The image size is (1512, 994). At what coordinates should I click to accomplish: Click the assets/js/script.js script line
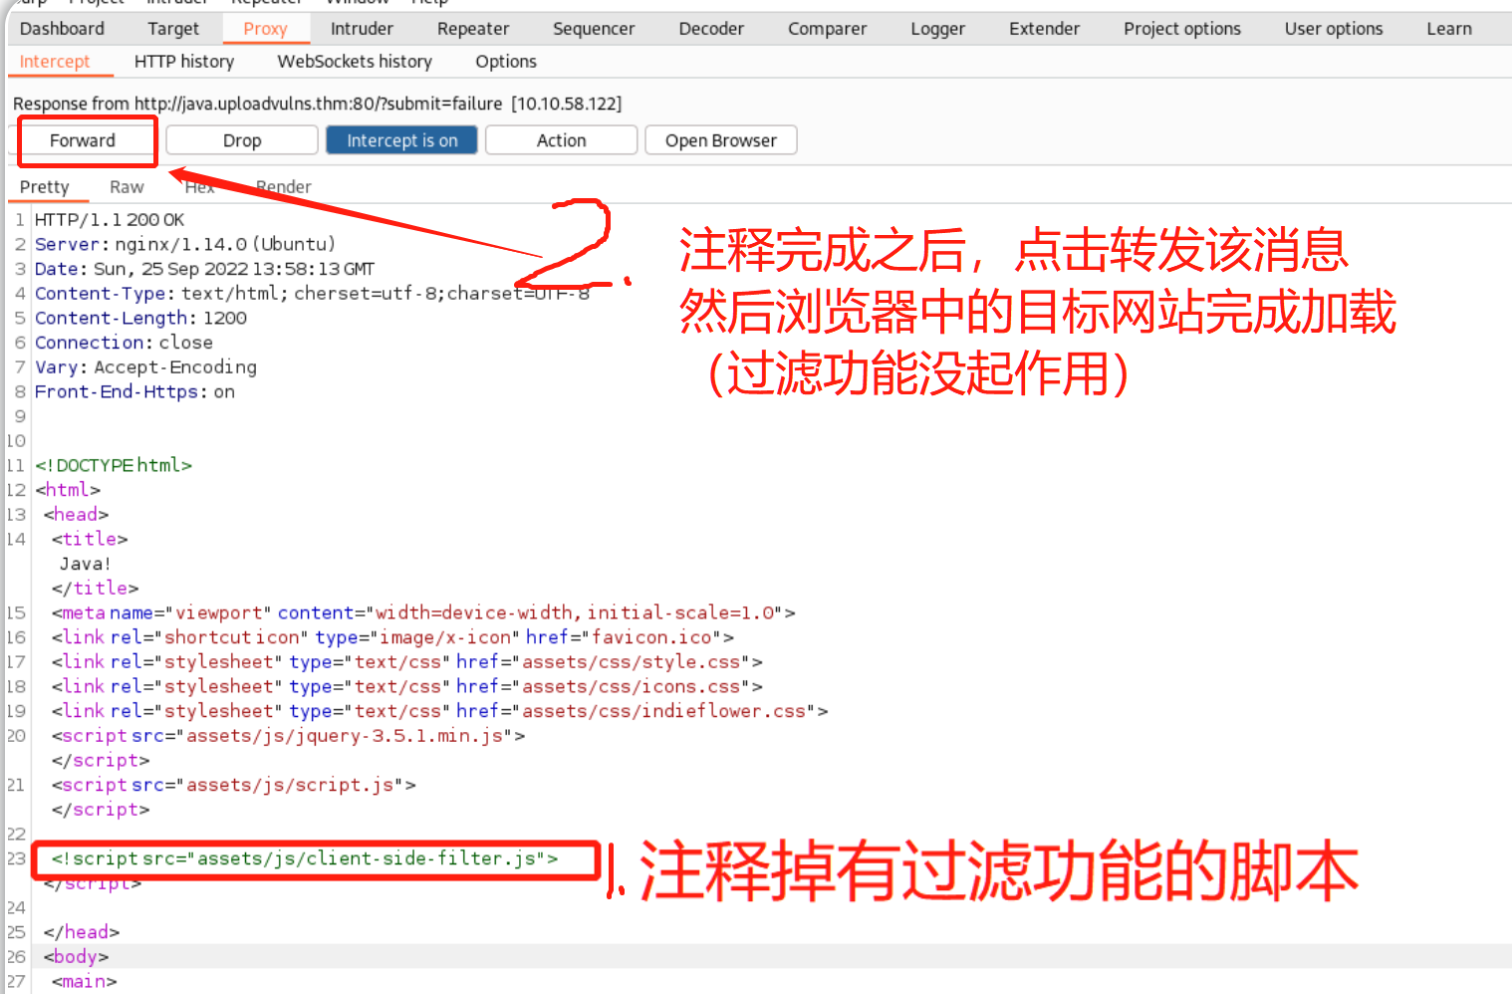[x=234, y=785]
